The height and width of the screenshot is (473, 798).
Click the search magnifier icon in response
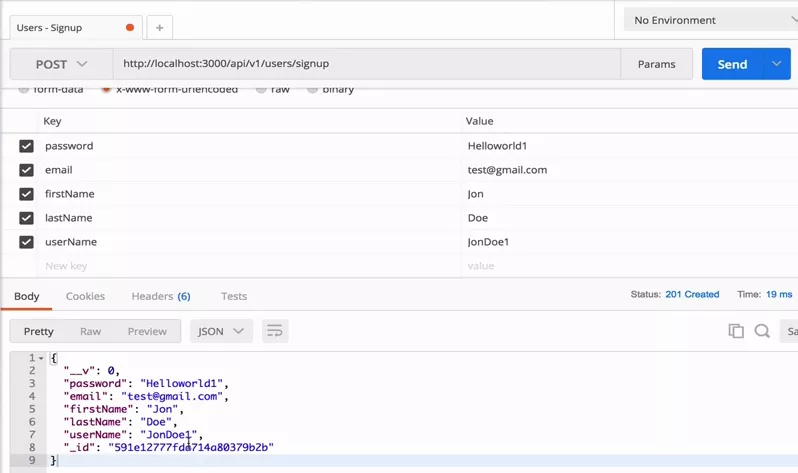[762, 331]
